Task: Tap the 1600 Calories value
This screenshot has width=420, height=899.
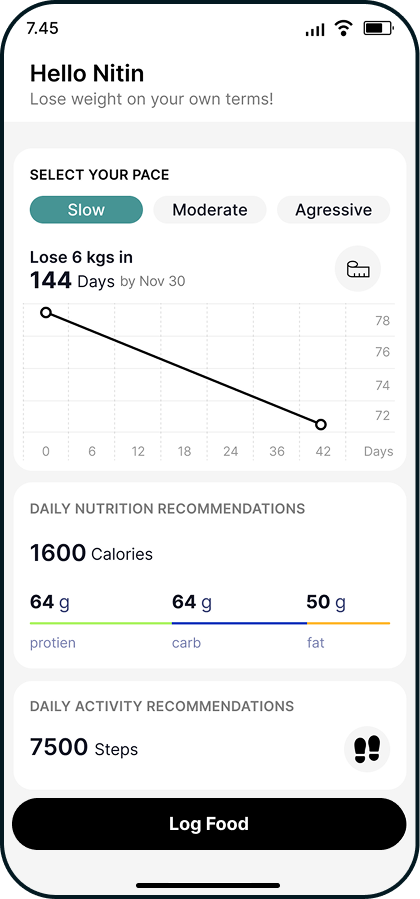Action: click(91, 553)
